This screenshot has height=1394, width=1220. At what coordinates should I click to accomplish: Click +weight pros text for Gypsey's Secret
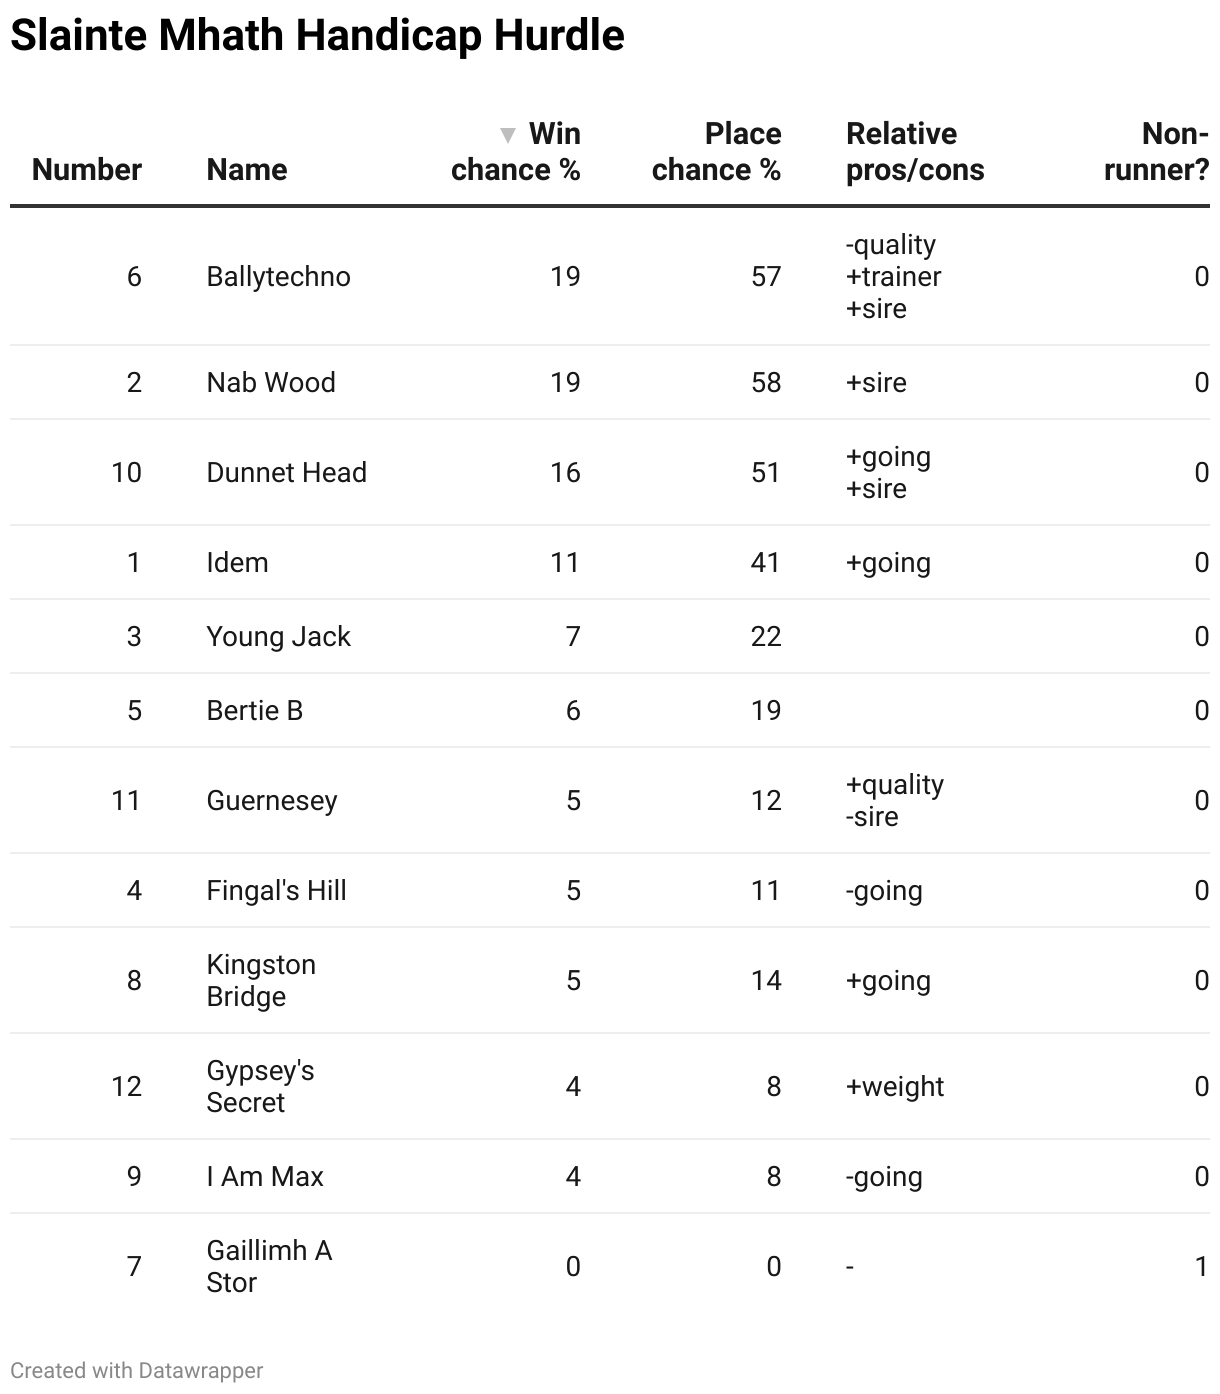[895, 1087]
